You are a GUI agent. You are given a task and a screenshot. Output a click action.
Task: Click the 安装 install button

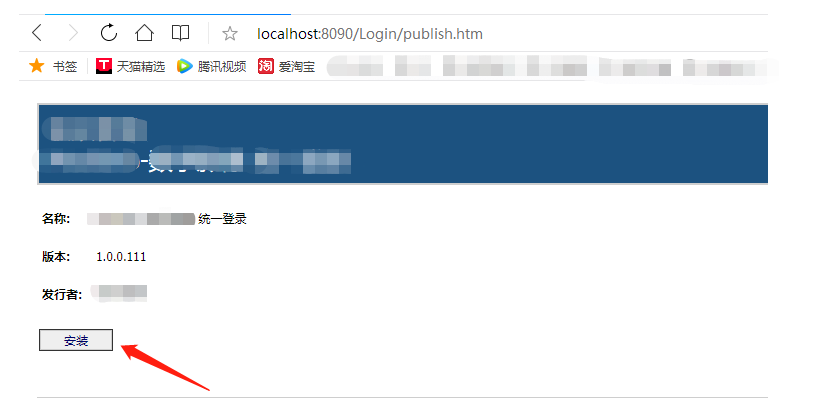tap(76, 340)
